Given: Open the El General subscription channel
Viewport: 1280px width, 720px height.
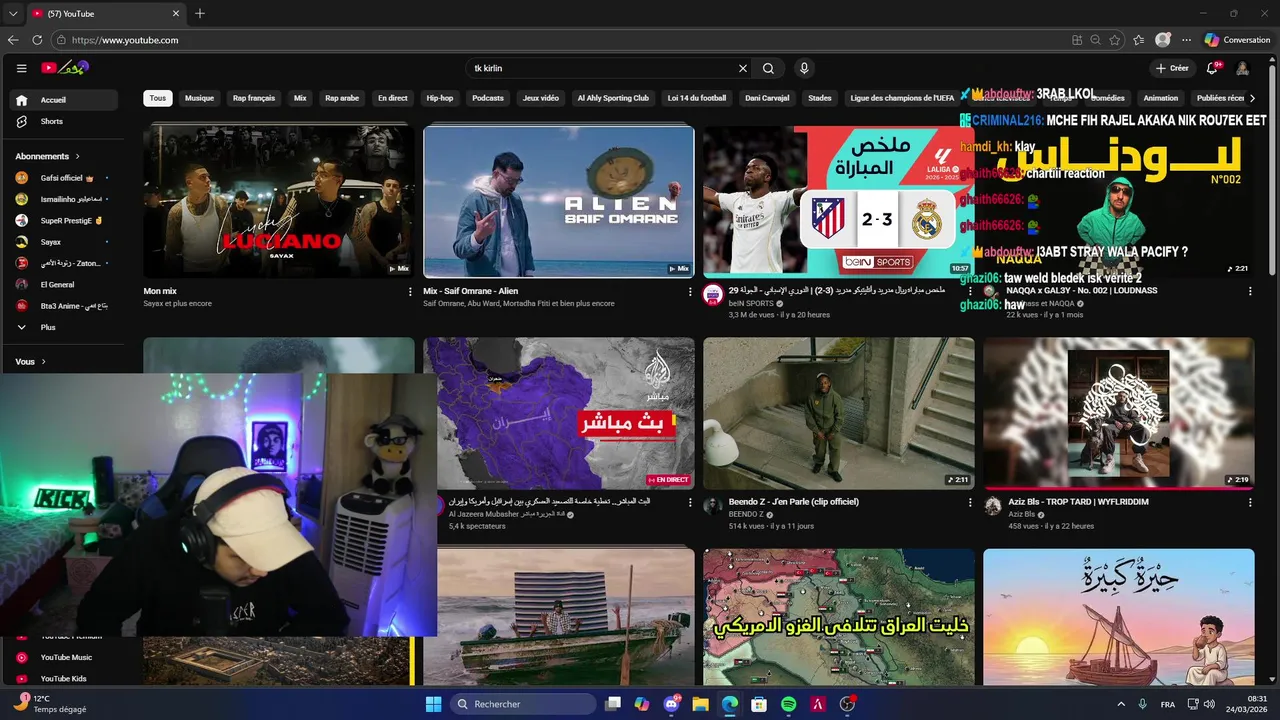Looking at the screenshot, I should click(64, 284).
